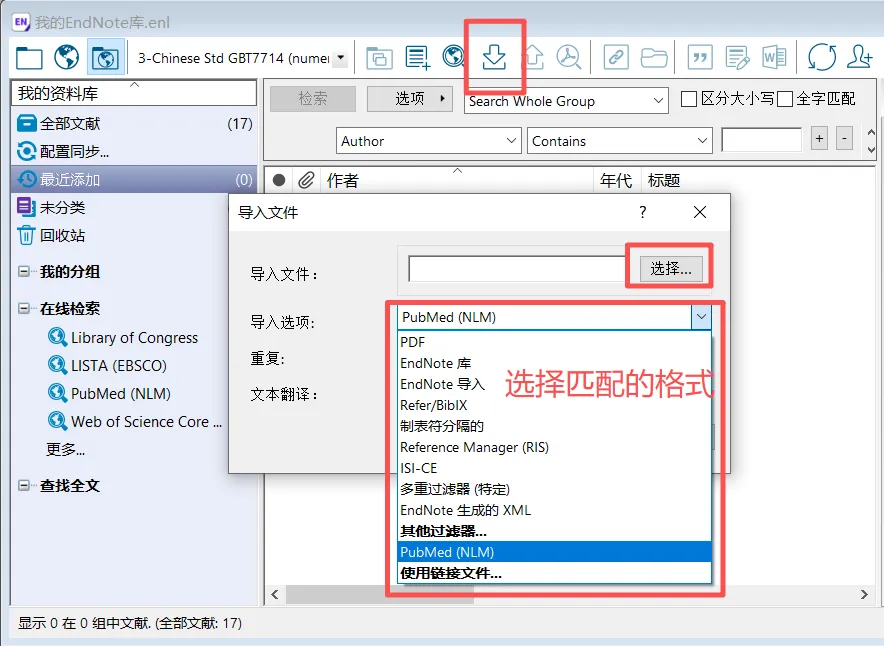Click the import option dropdown arrow
Image resolution: width=884 pixels, height=646 pixels.
point(701,317)
